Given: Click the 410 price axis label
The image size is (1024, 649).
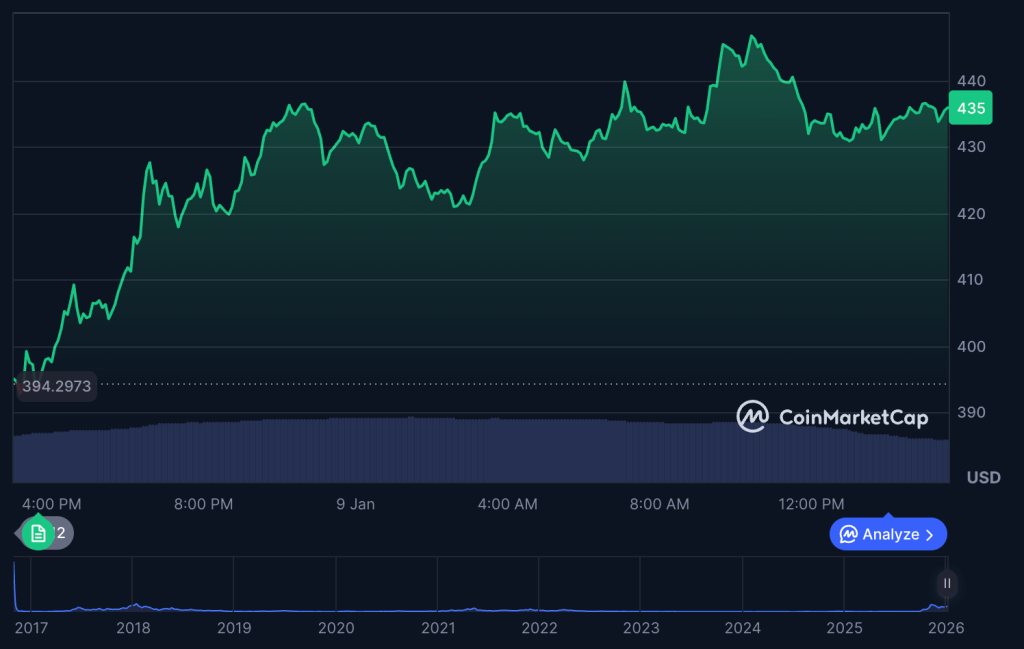Looking at the screenshot, I should [x=970, y=280].
